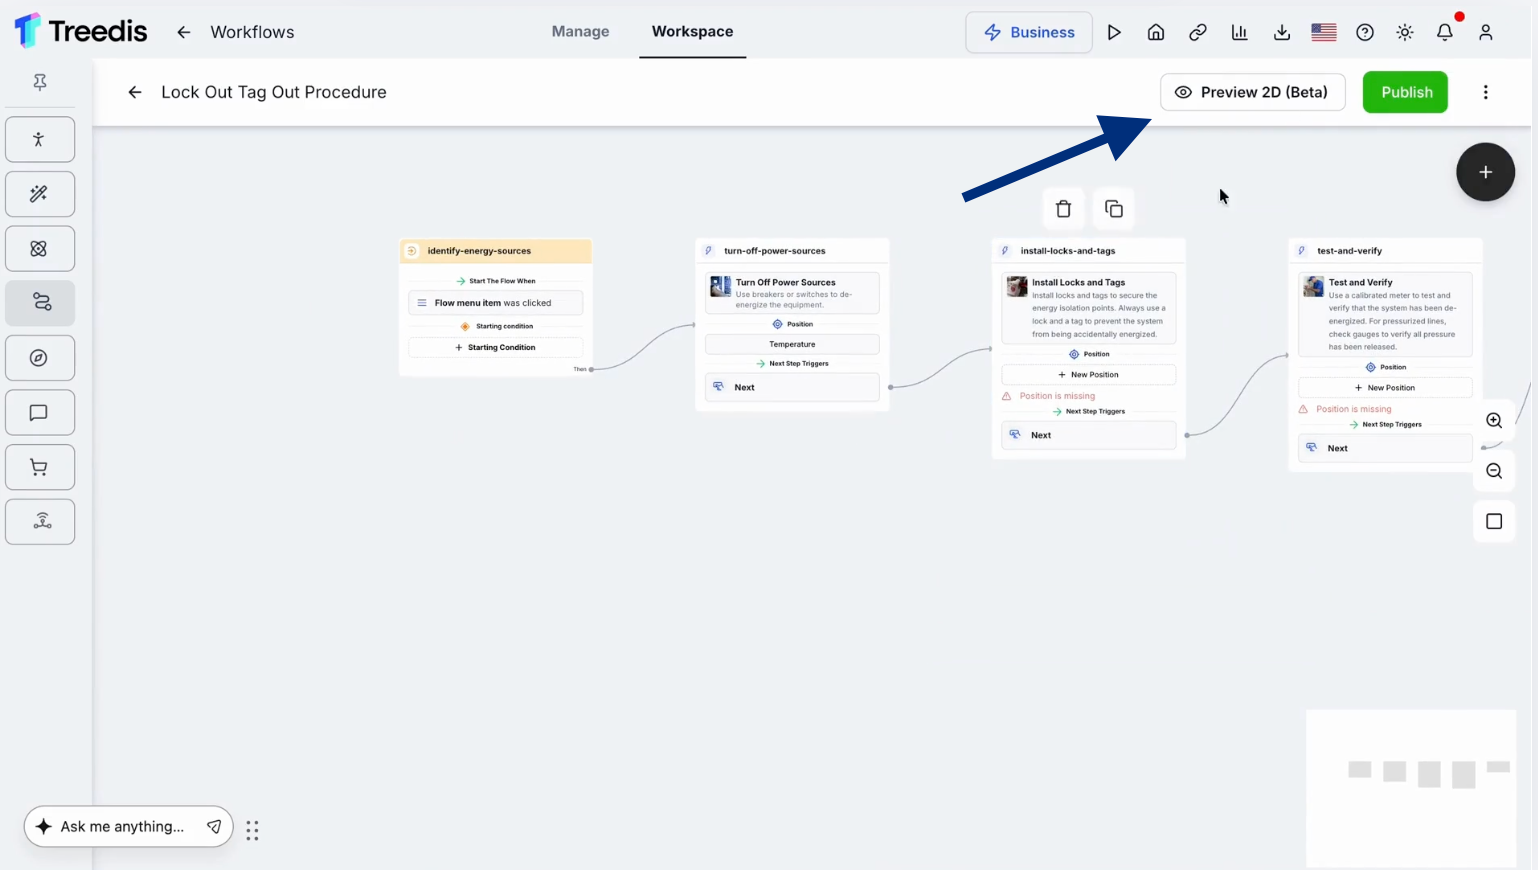Switch to the Workspace tab

[x=692, y=31]
